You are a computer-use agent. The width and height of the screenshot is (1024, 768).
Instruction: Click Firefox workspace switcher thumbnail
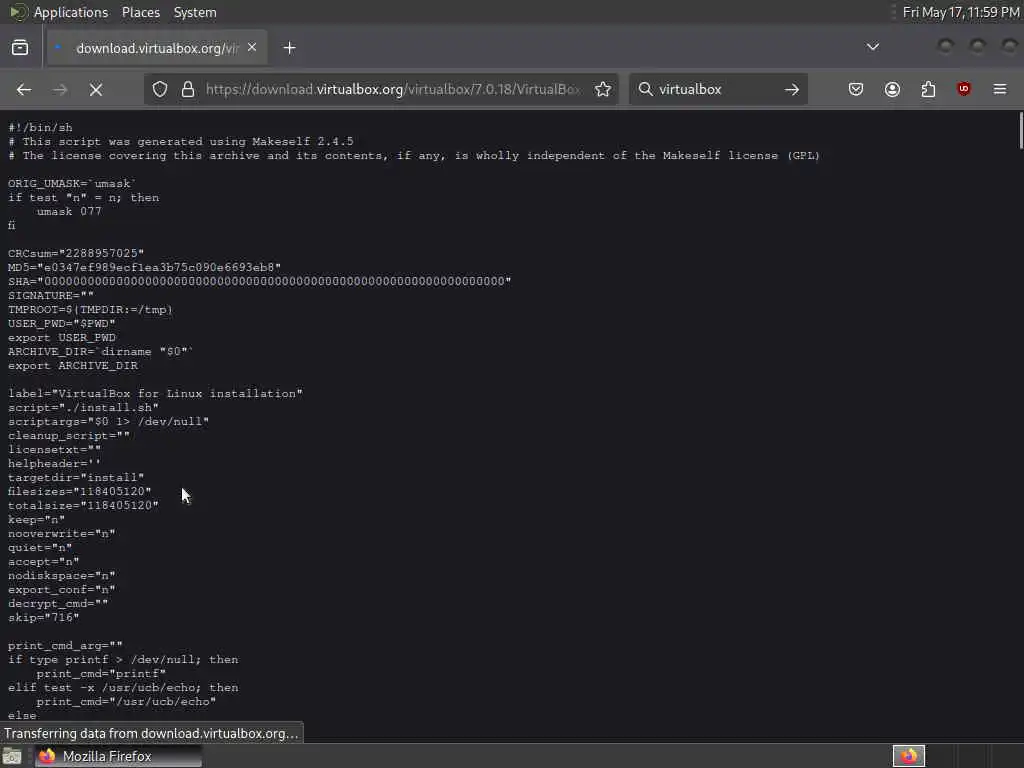[909, 756]
